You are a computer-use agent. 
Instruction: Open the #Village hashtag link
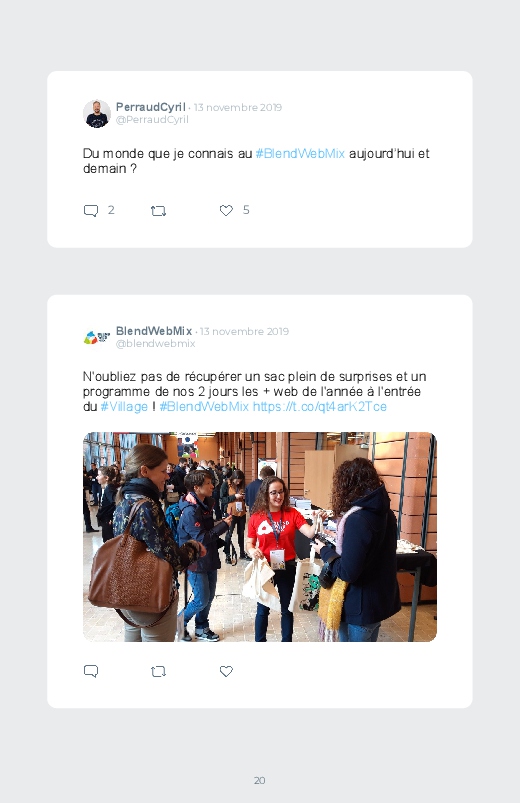(124, 407)
